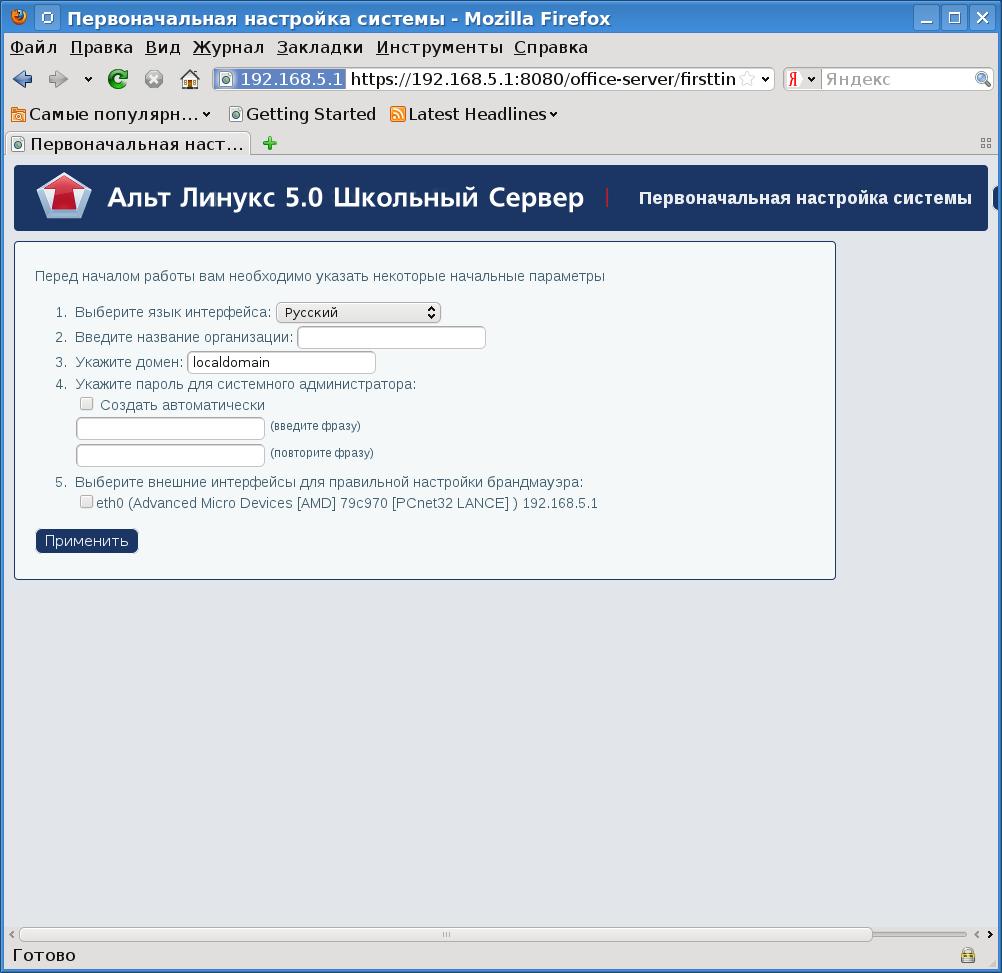The height and width of the screenshot is (973, 1002).
Task: Click the Stop loading icon
Action: [x=153, y=79]
